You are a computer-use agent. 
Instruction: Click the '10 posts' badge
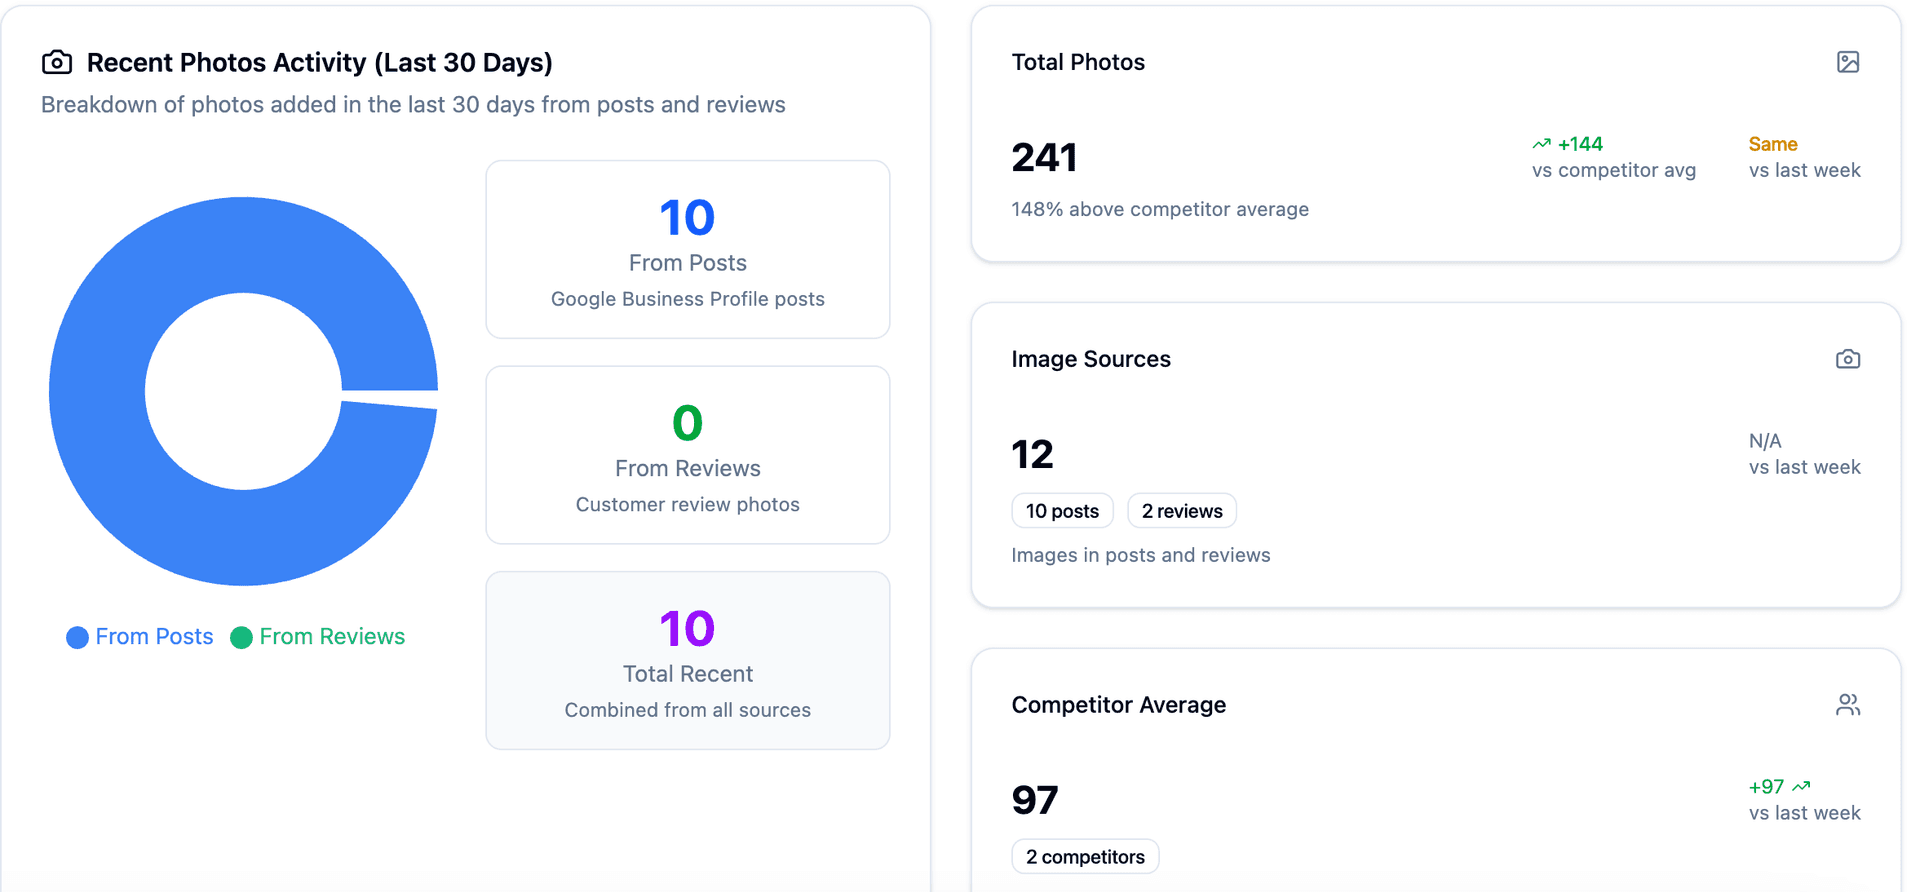point(1062,511)
